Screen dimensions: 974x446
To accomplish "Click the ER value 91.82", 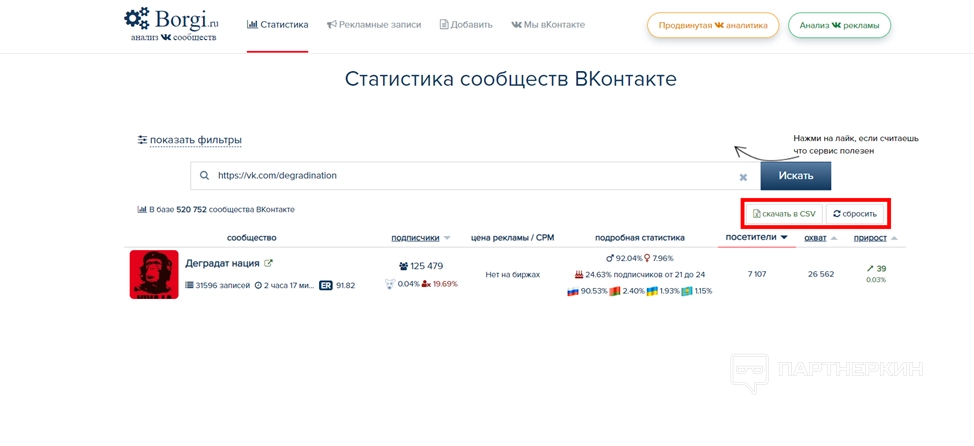I will tap(345, 285).
